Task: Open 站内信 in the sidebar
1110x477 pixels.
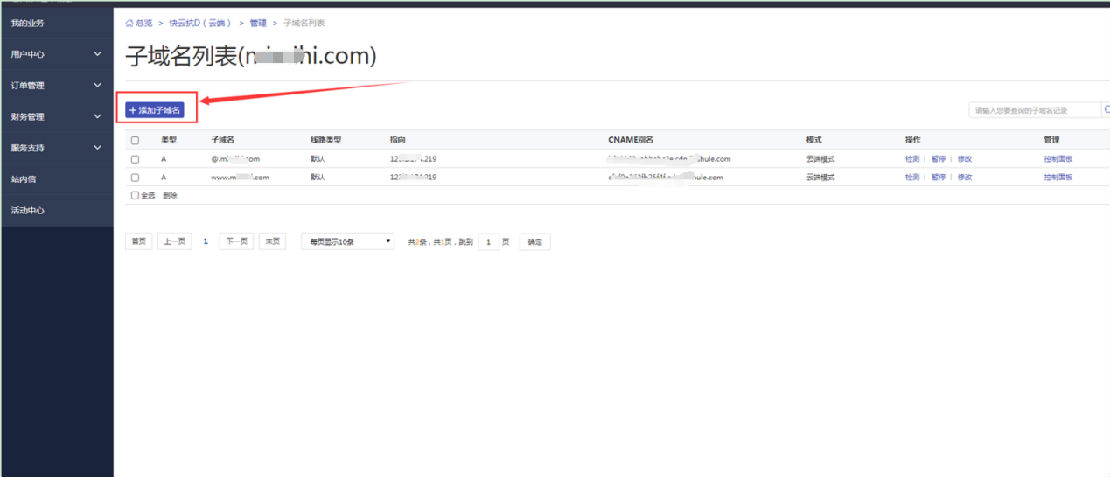Action: [23, 179]
